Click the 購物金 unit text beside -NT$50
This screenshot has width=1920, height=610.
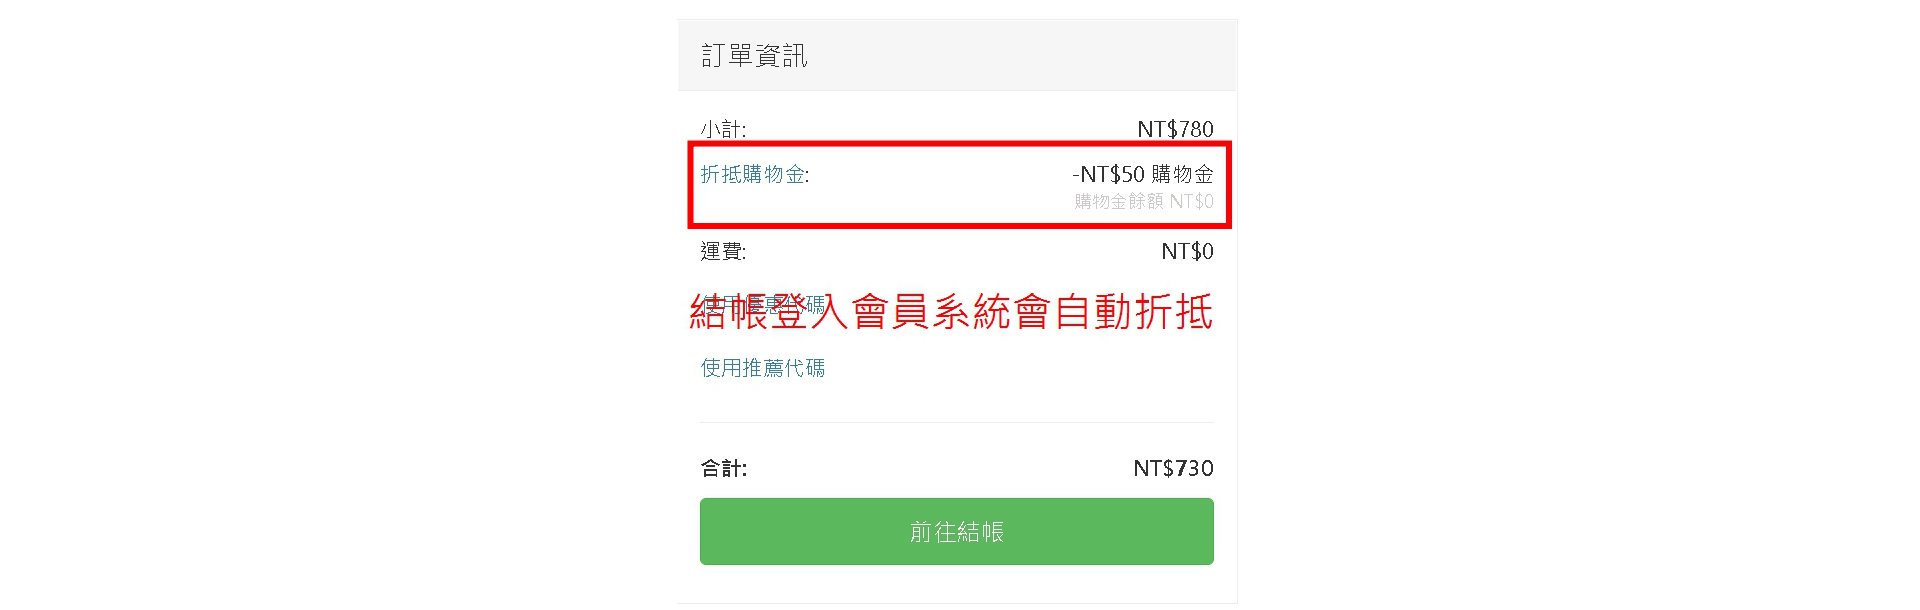tap(1182, 174)
